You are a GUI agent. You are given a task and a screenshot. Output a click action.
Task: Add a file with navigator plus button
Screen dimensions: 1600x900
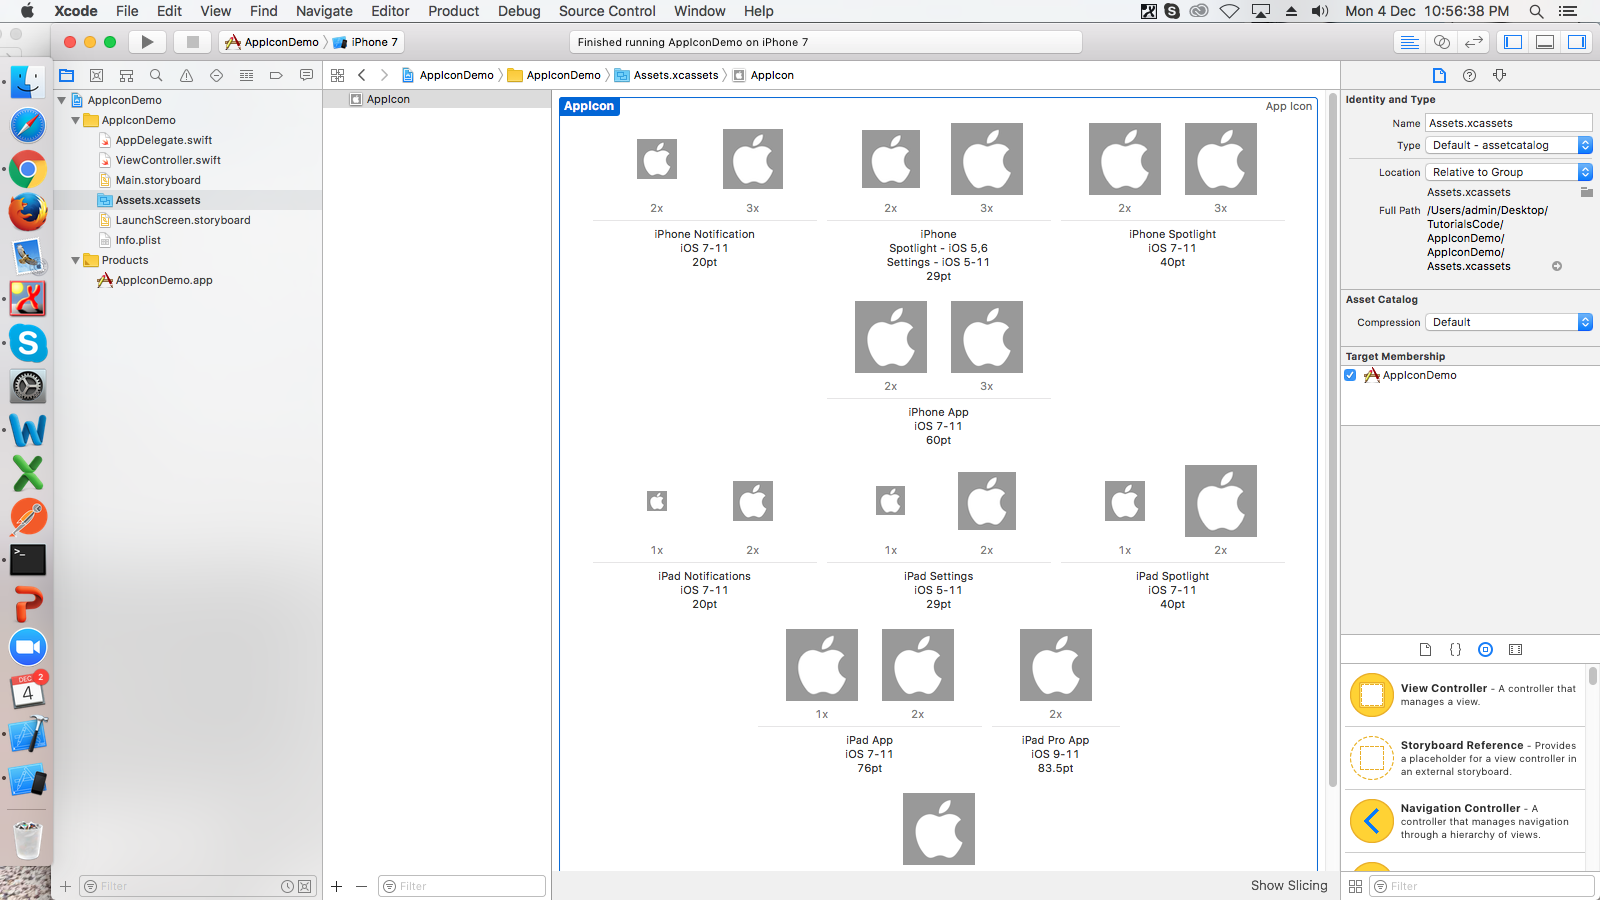click(65, 886)
